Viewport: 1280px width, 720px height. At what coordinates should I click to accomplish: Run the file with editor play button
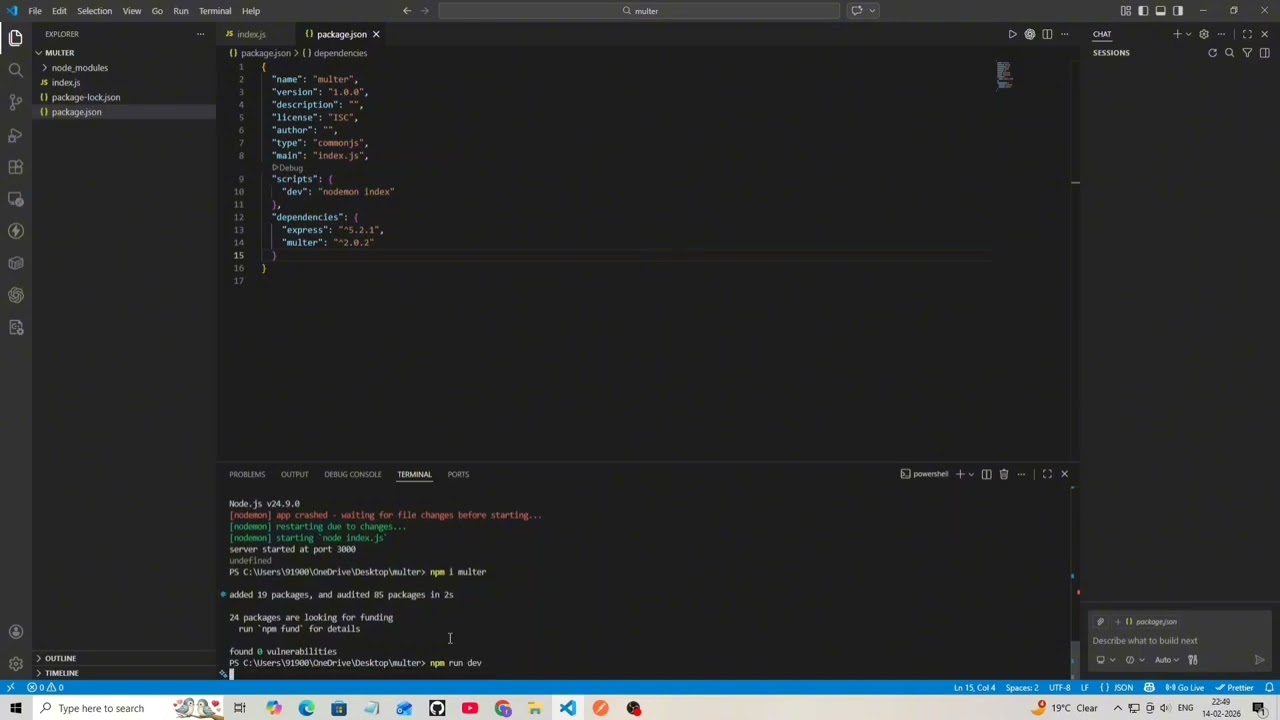click(1012, 34)
